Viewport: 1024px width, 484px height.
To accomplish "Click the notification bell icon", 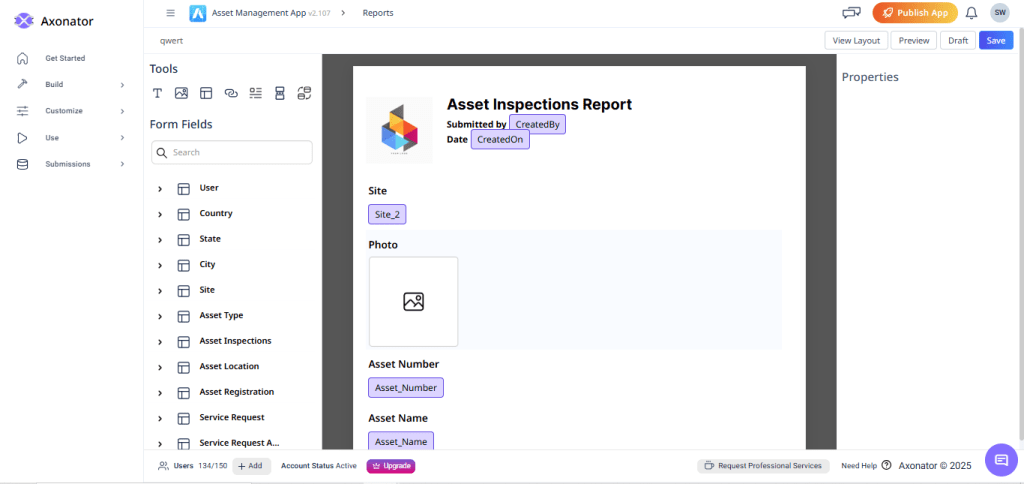I will pos(971,13).
